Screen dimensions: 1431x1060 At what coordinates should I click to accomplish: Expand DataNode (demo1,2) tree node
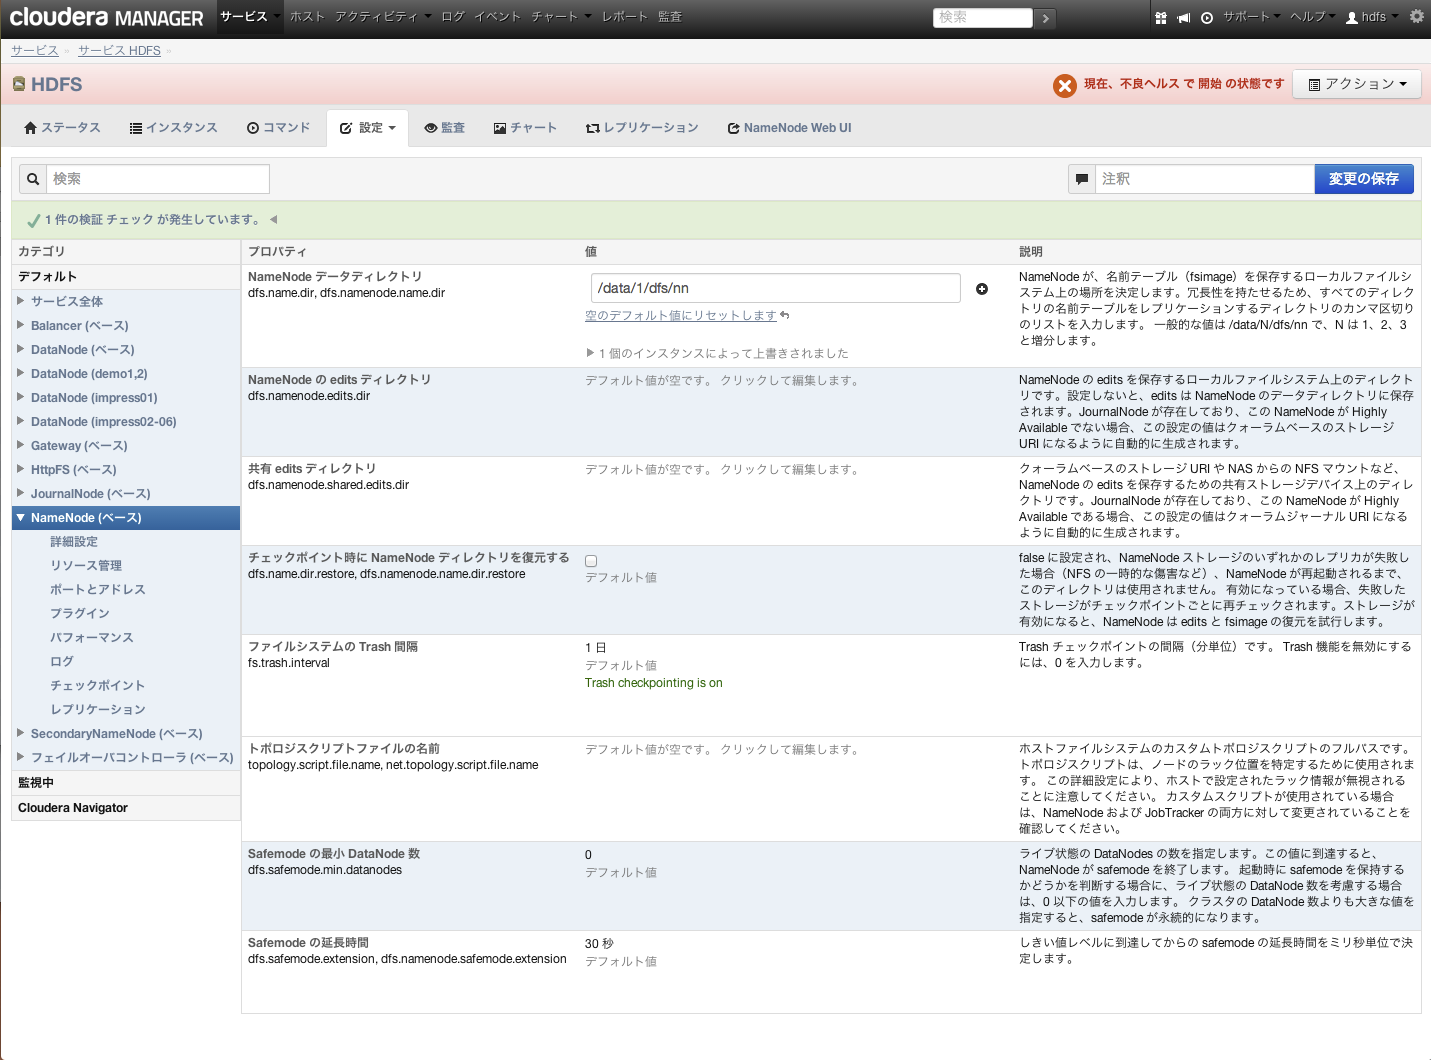[20, 372]
